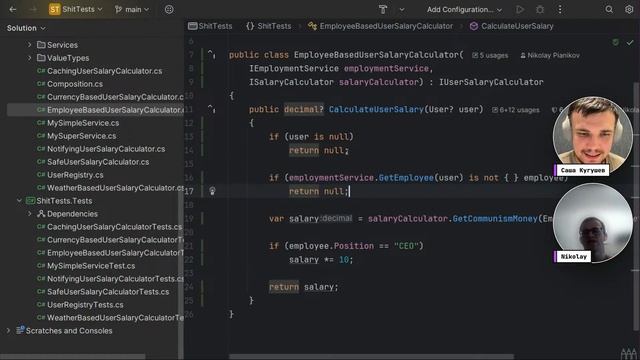Image resolution: width=640 pixels, height=360 pixels.
Task: Open the ShitTests solution dropdown
Action: pos(76,9)
